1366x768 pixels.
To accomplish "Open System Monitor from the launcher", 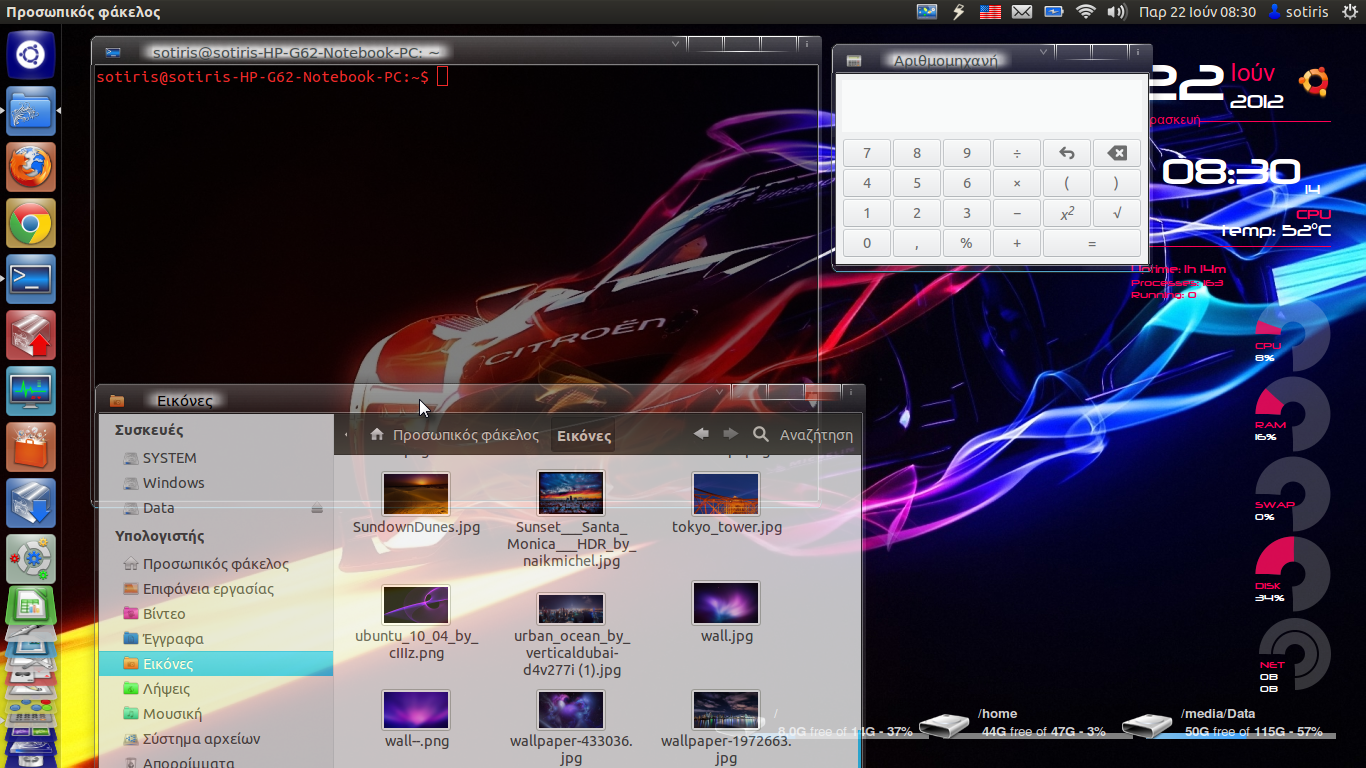I will point(31,391).
